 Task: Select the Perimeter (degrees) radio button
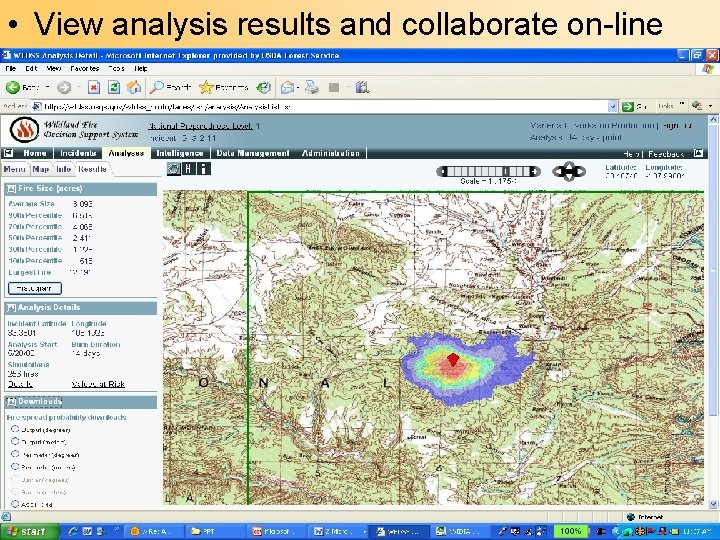pyautogui.click(x=15, y=454)
